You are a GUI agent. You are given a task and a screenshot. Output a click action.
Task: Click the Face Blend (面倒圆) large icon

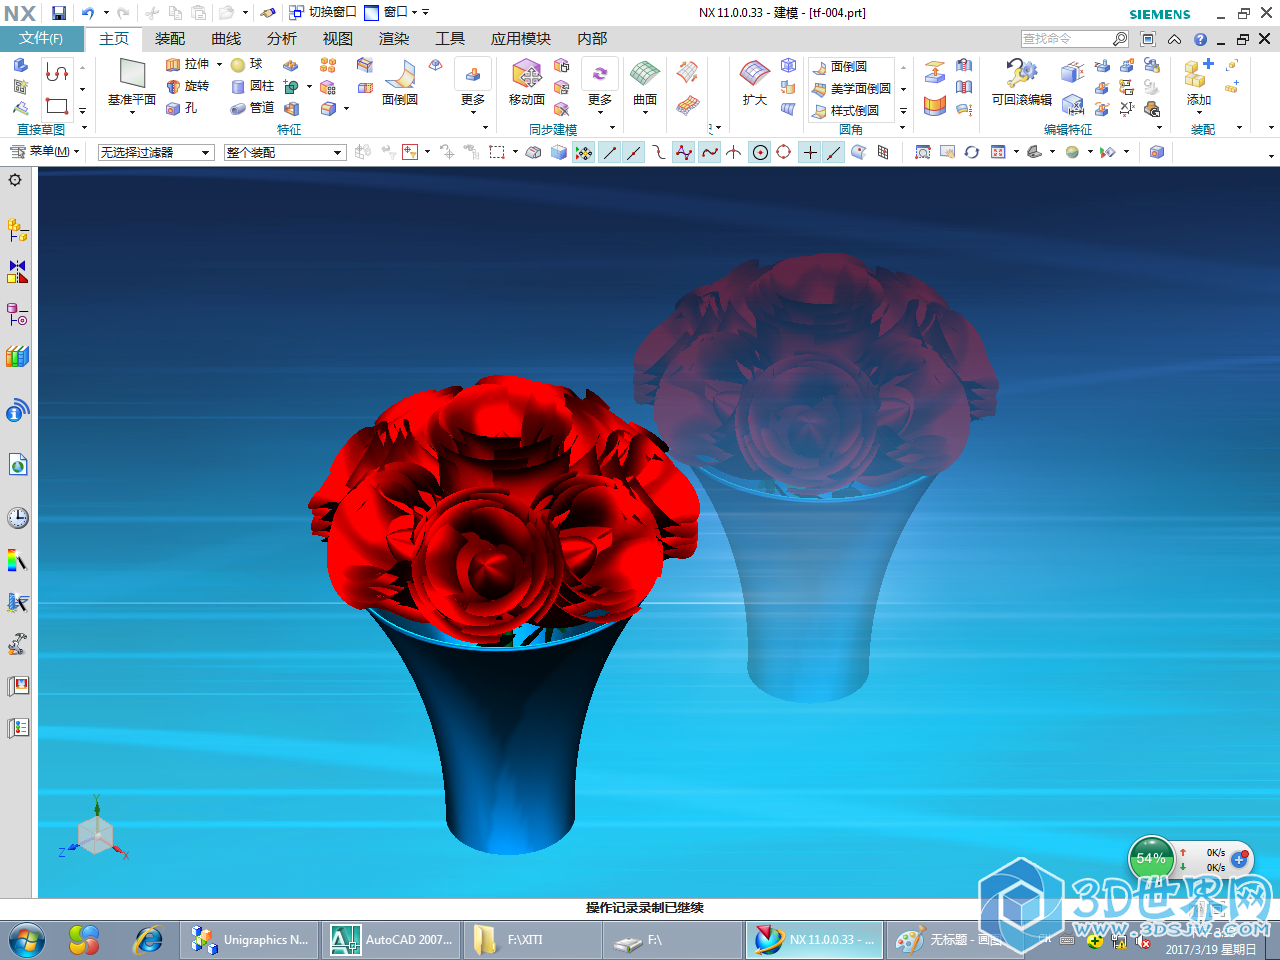(x=400, y=82)
